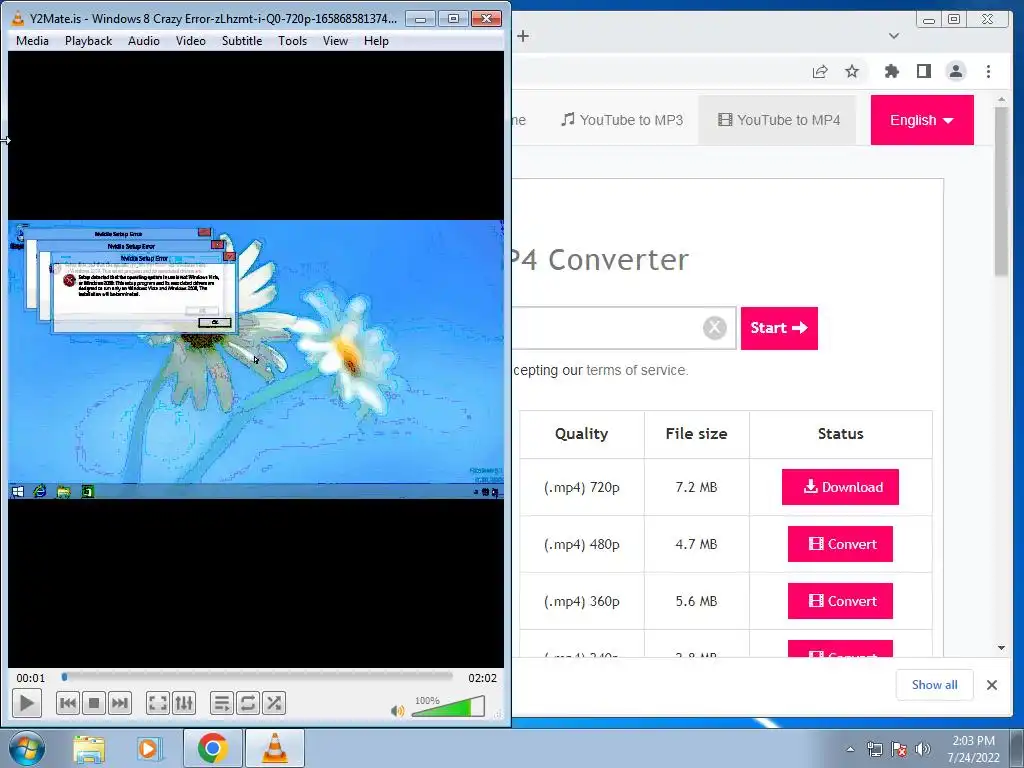Open File Explorer from taskbar
The height and width of the screenshot is (768, 1024).
89,748
